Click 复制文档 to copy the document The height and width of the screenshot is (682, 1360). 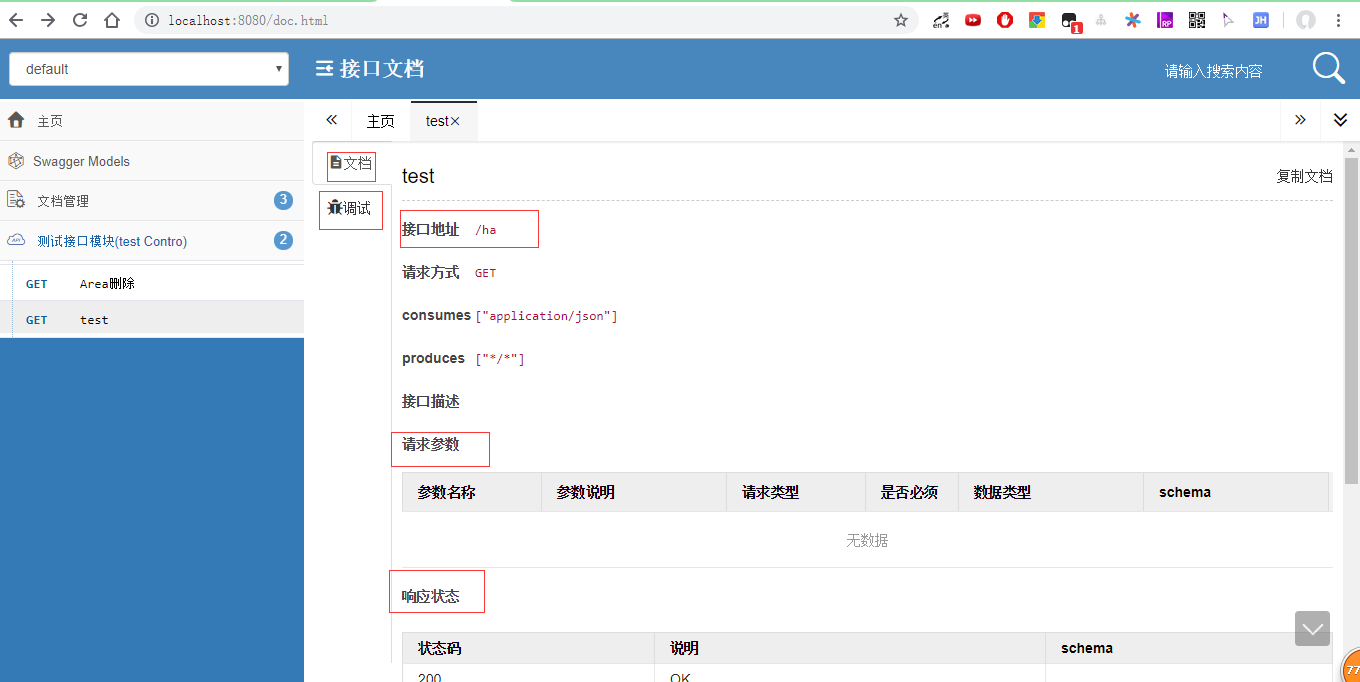(1304, 176)
